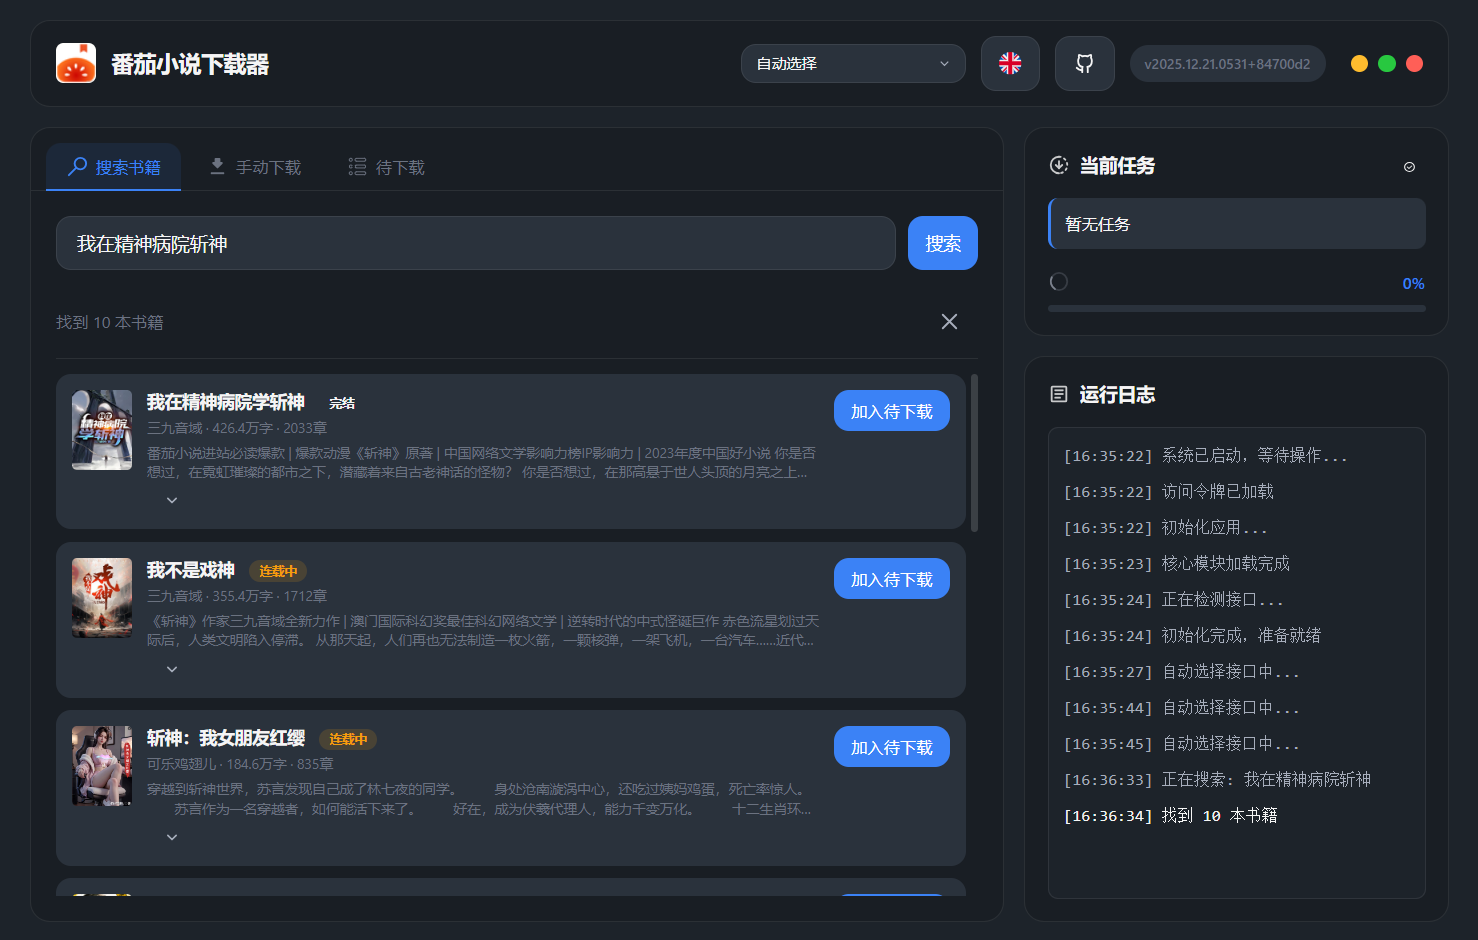Image resolution: width=1478 pixels, height=940 pixels.
Task: Open the GitHub repository icon button
Action: pyautogui.click(x=1084, y=64)
